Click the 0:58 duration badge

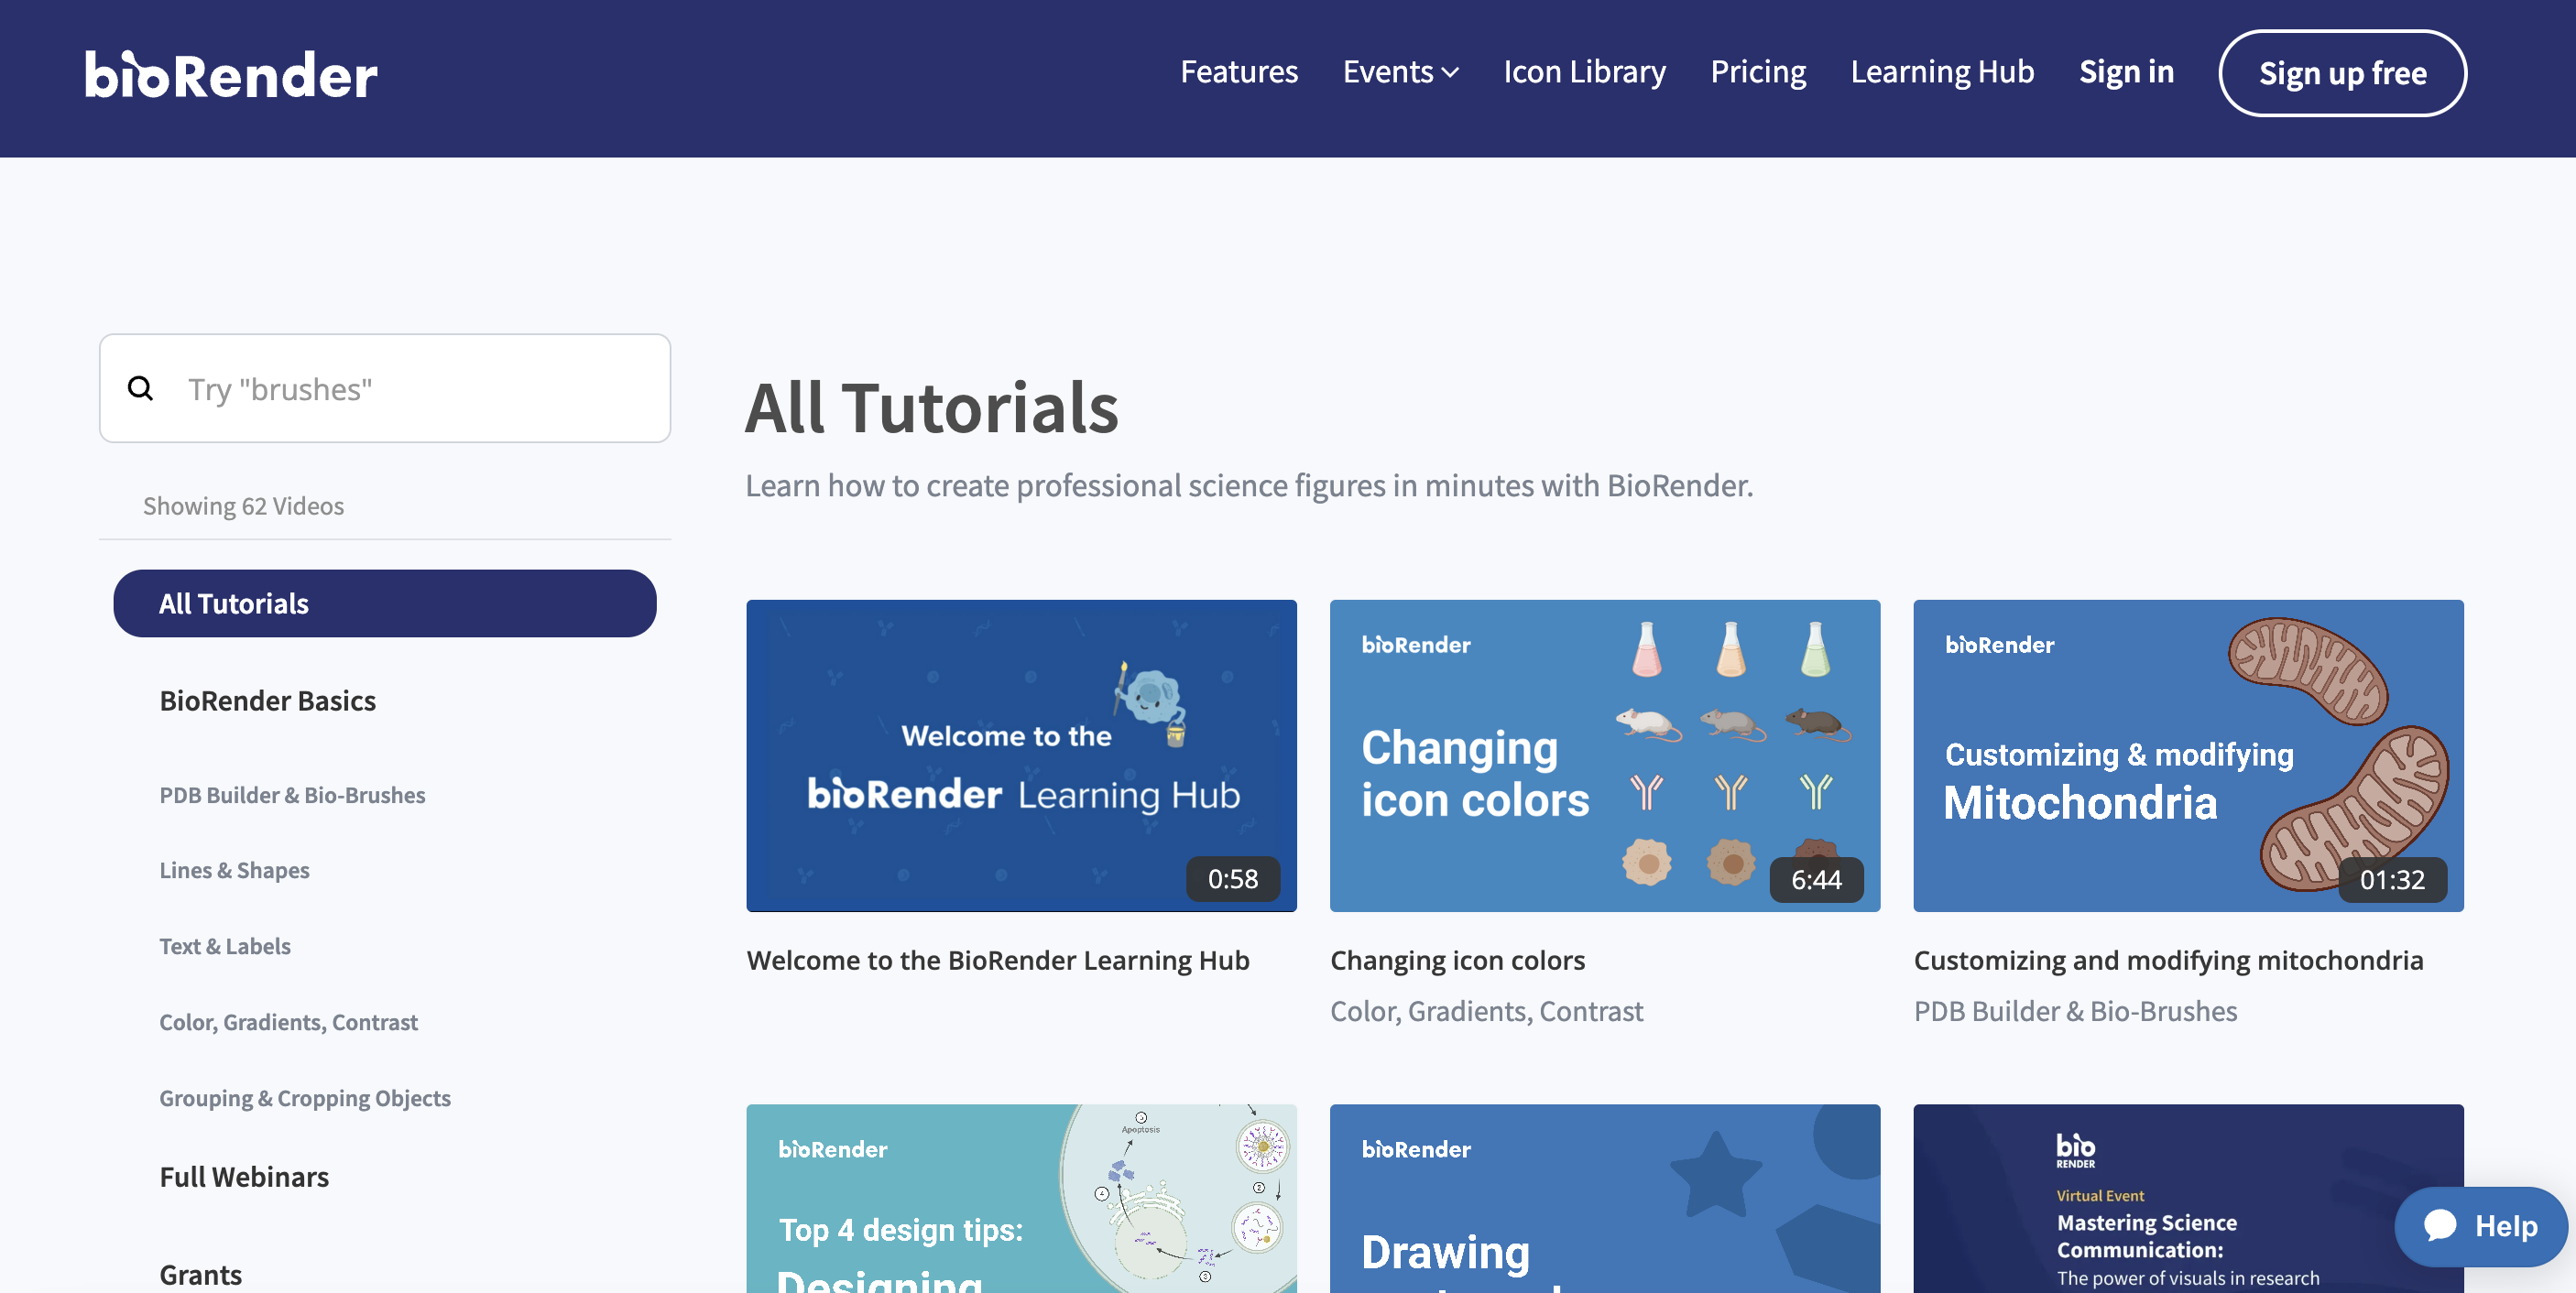click(1232, 878)
